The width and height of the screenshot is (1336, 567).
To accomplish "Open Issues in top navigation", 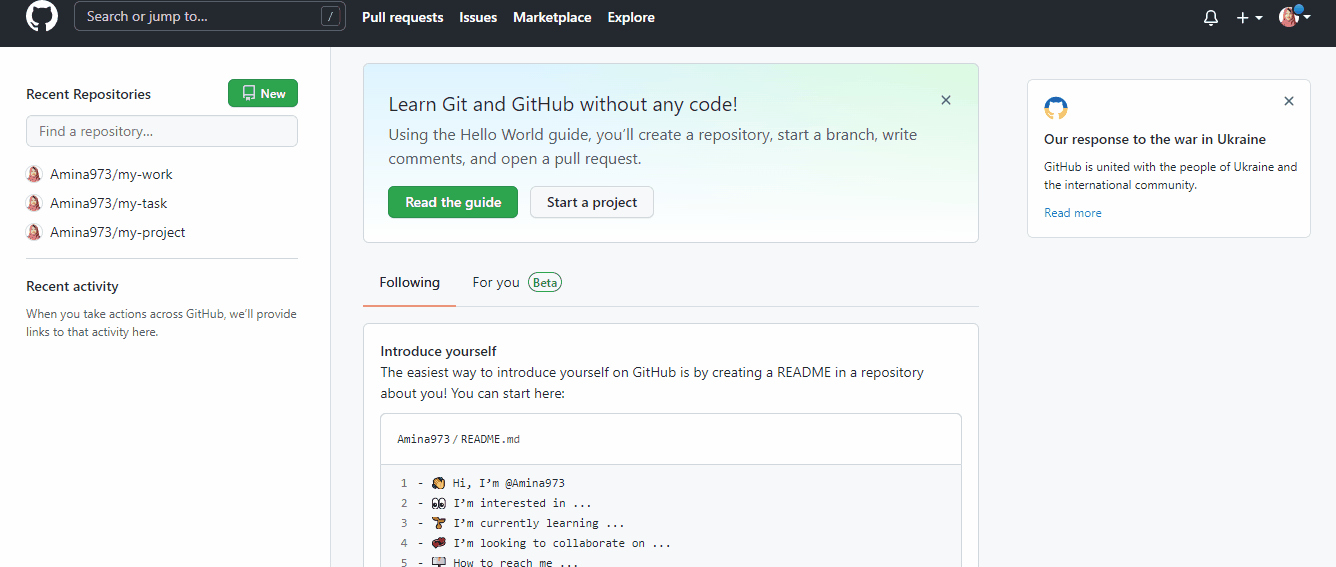I will tap(478, 17).
